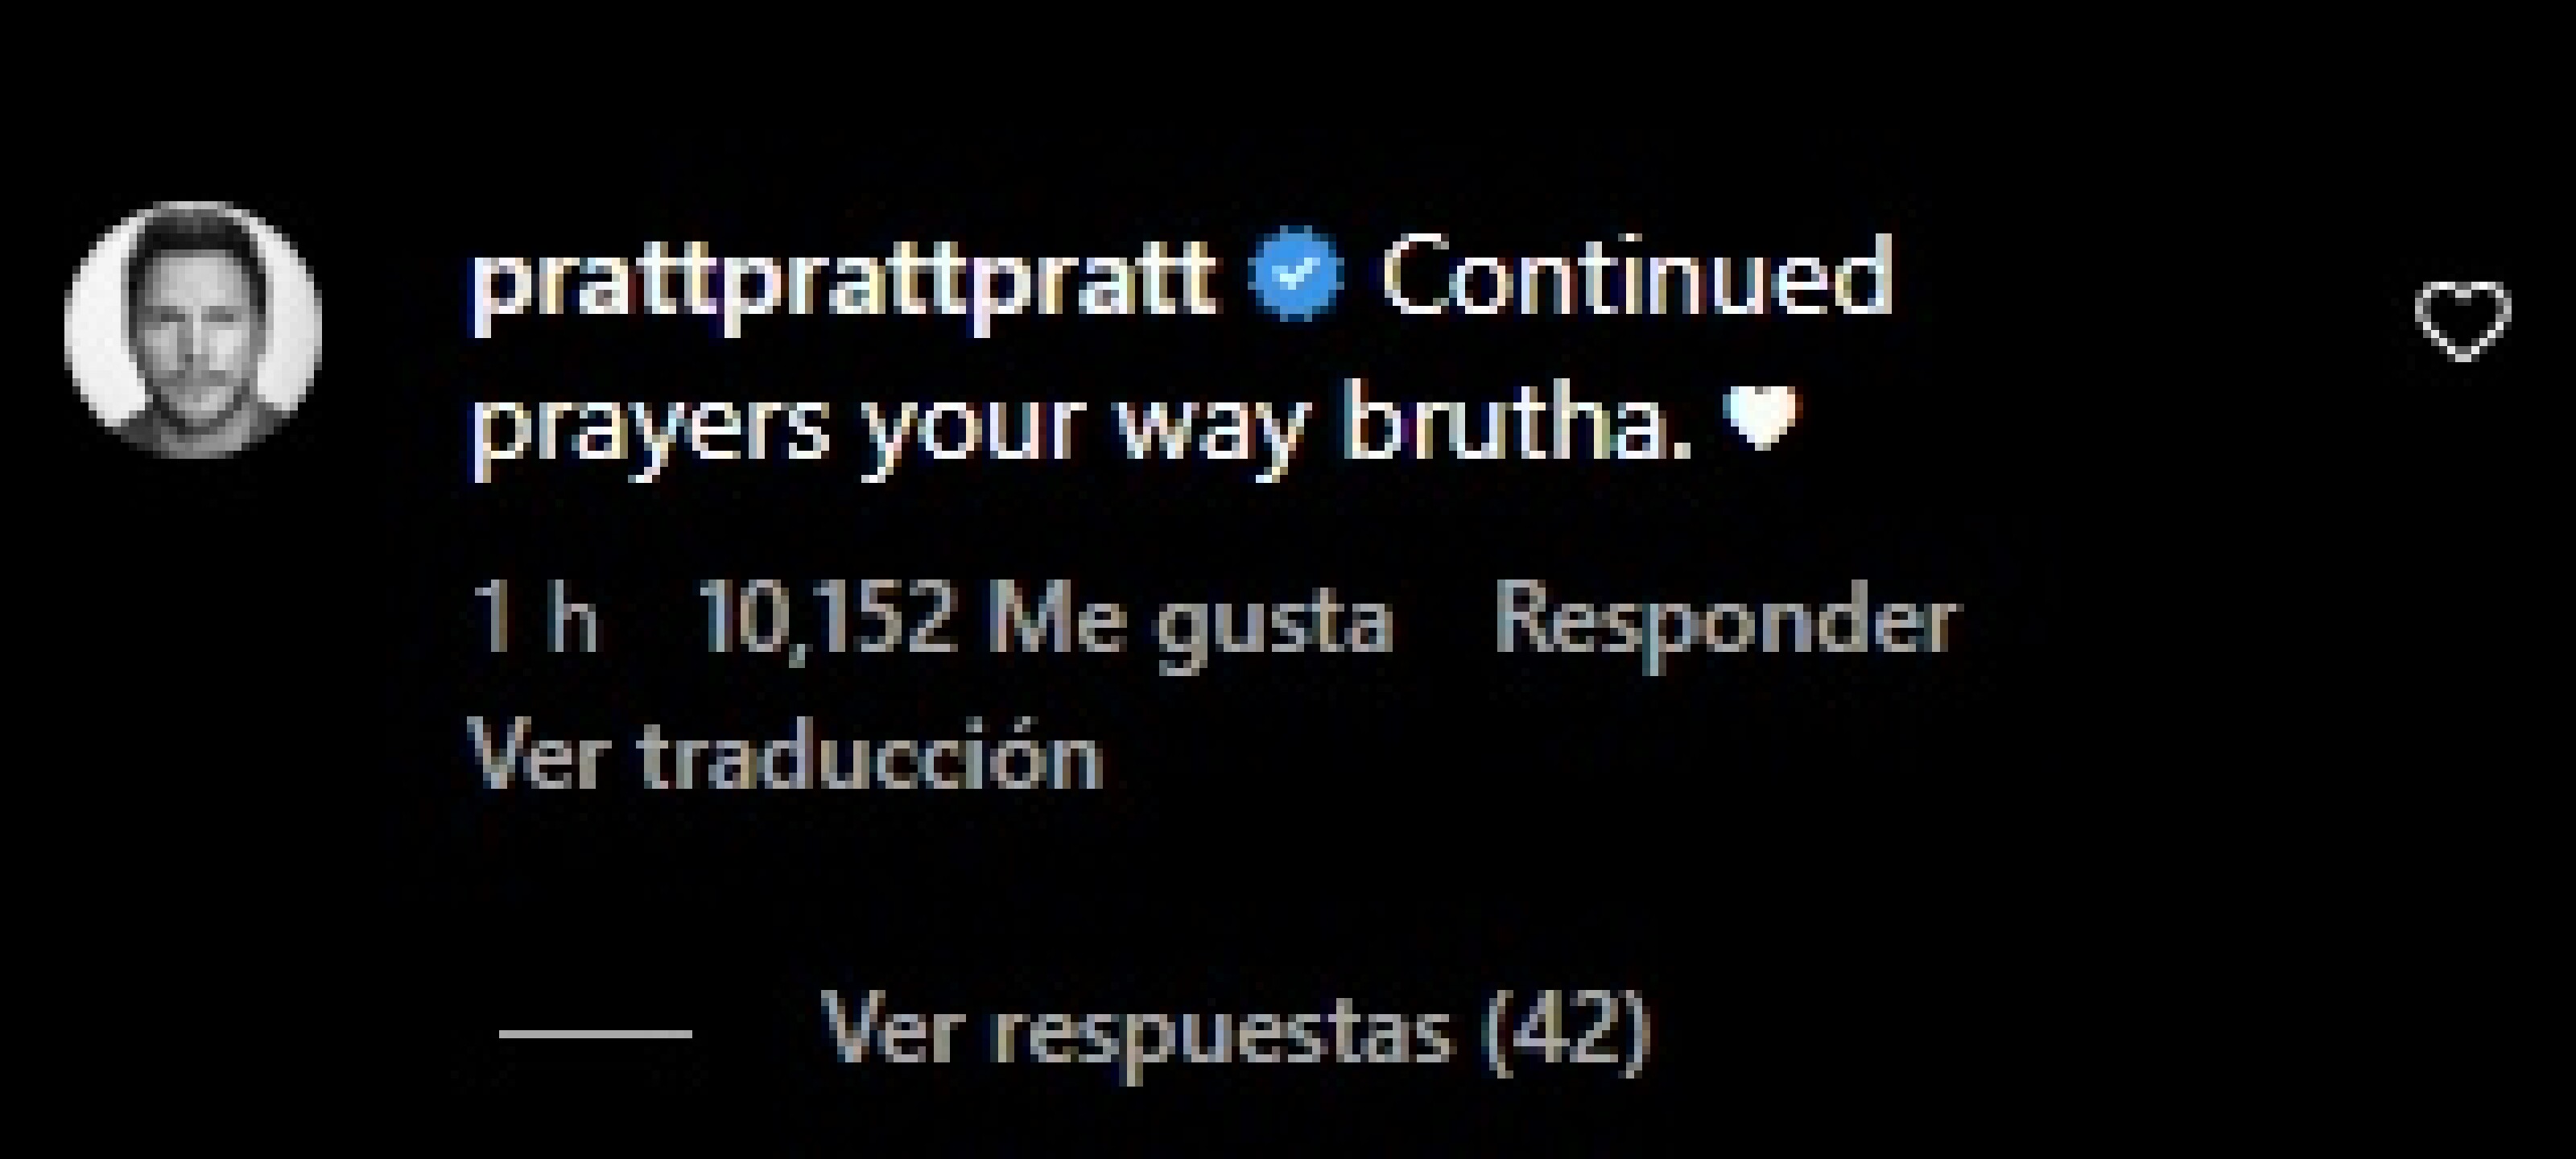Image resolution: width=2576 pixels, height=1159 pixels.
Task: Click the word Continued in comment
Action: tap(1637, 277)
